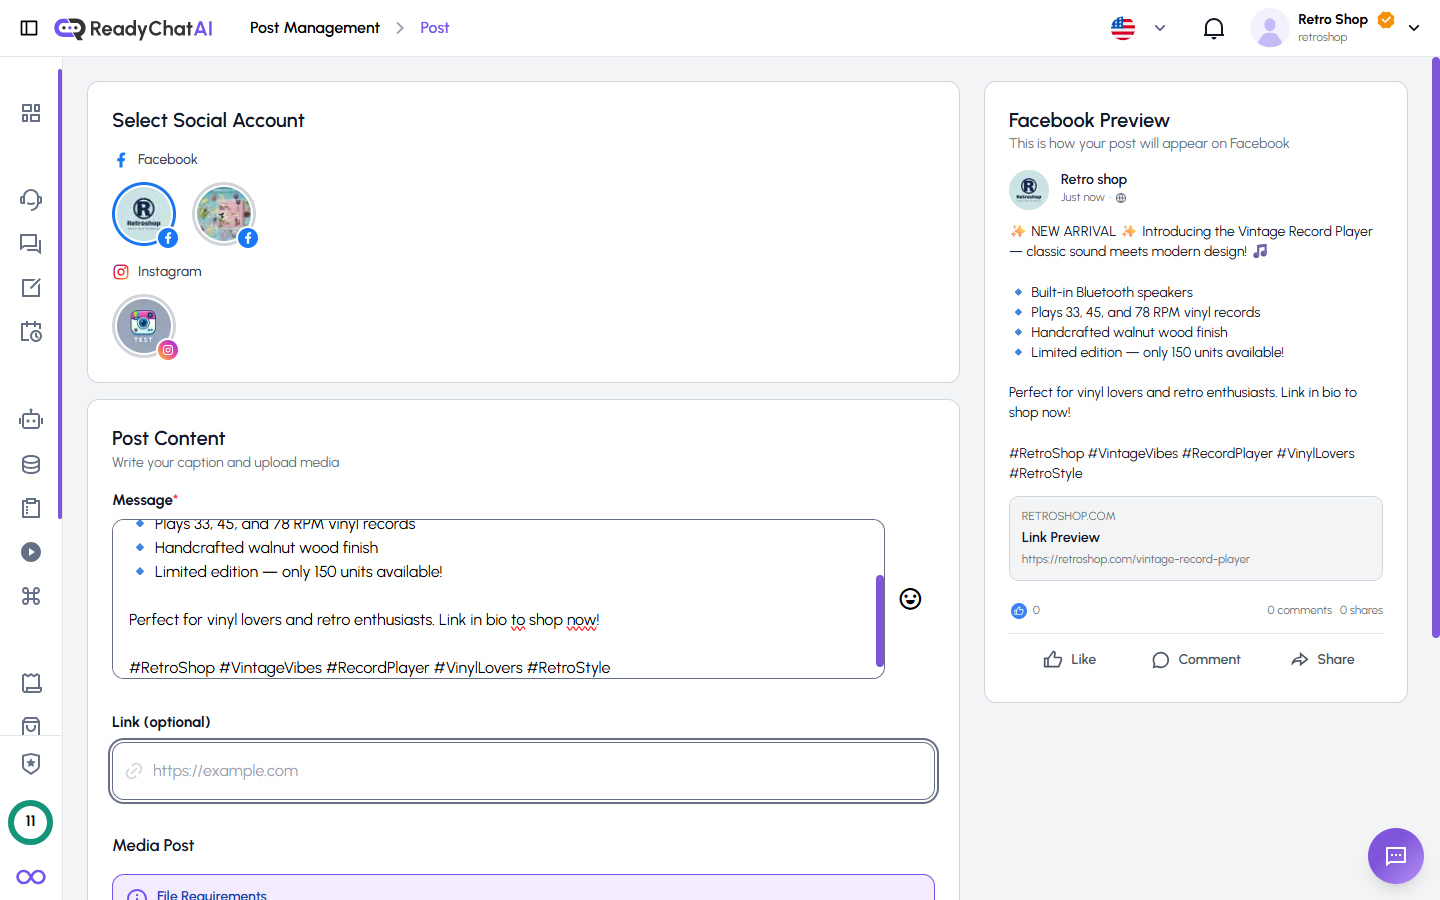Open the headset support icon in sidebar
The height and width of the screenshot is (900, 1440).
pyautogui.click(x=31, y=199)
